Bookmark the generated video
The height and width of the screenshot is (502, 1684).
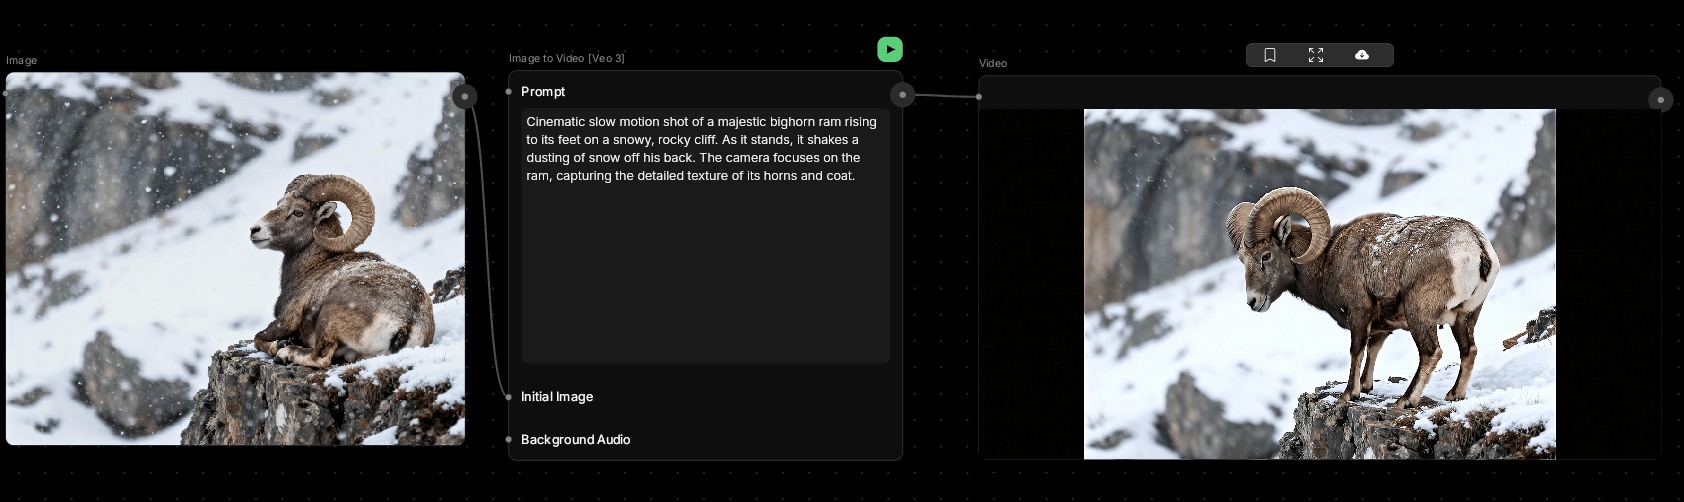(1270, 55)
